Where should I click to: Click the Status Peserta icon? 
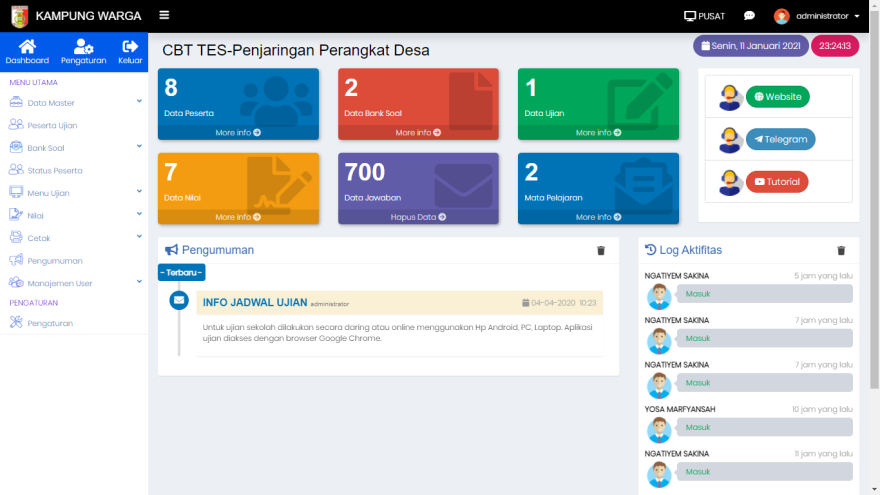pyautogui.click(x=16, y=169)
